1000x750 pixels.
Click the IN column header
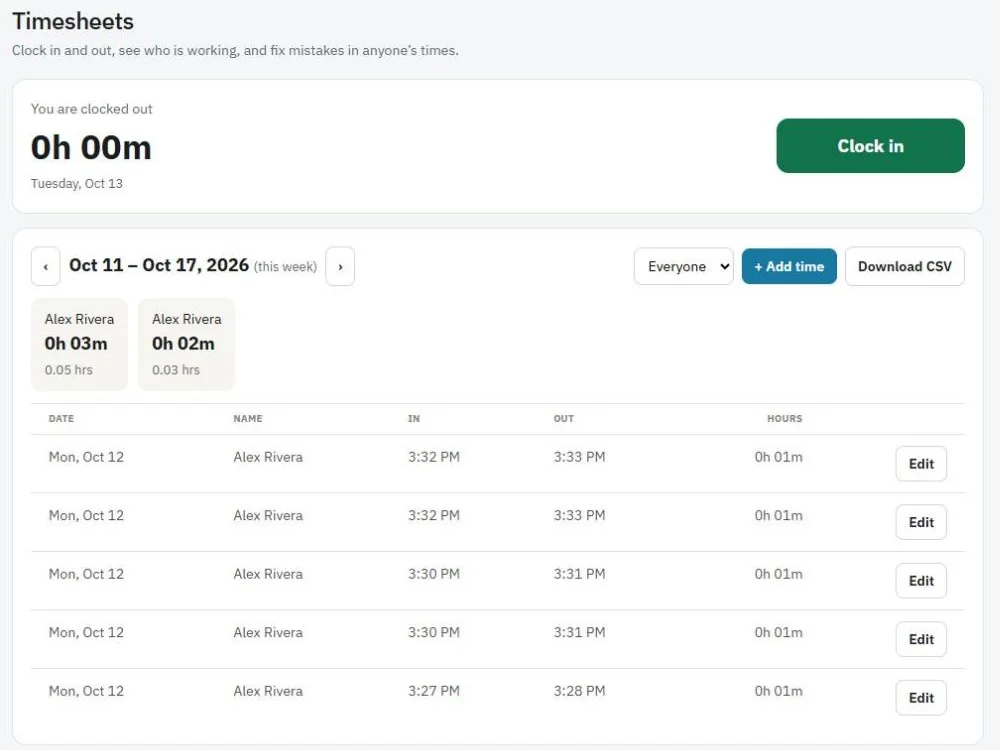414,418
